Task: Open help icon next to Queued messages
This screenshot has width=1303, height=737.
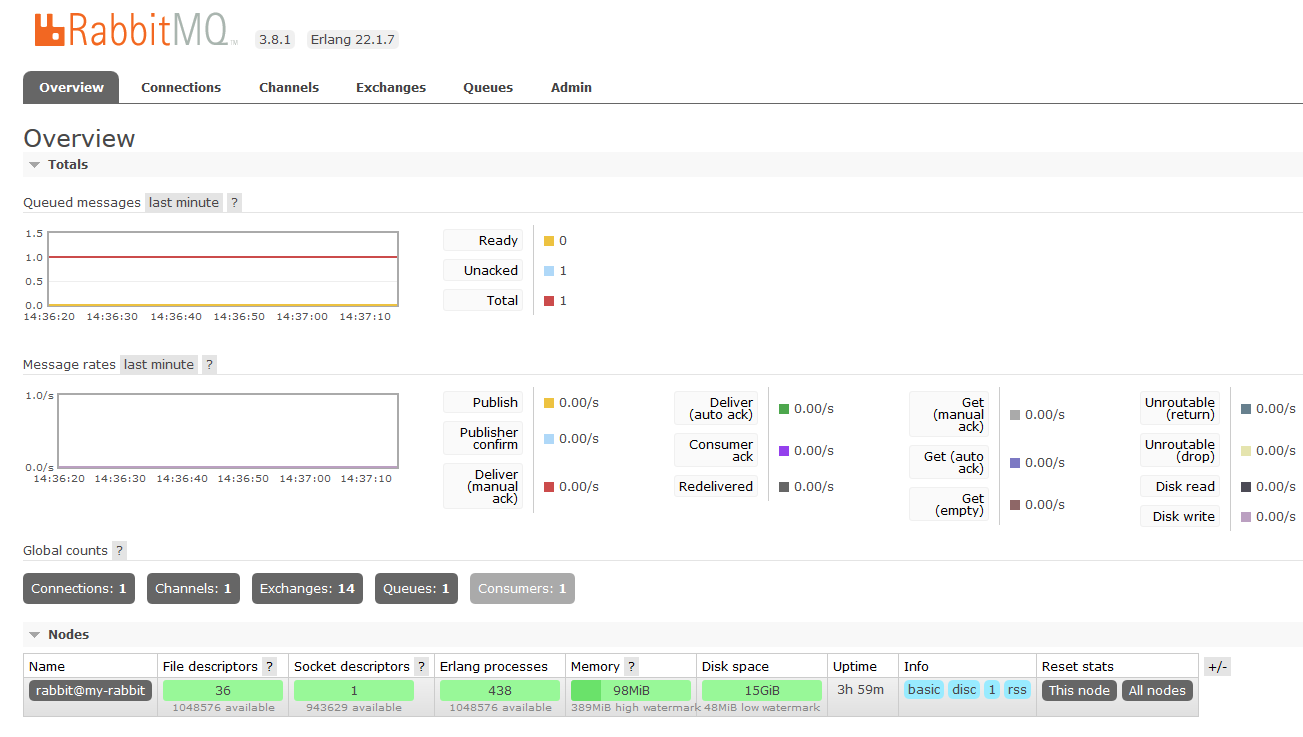Action: point(234,202)
